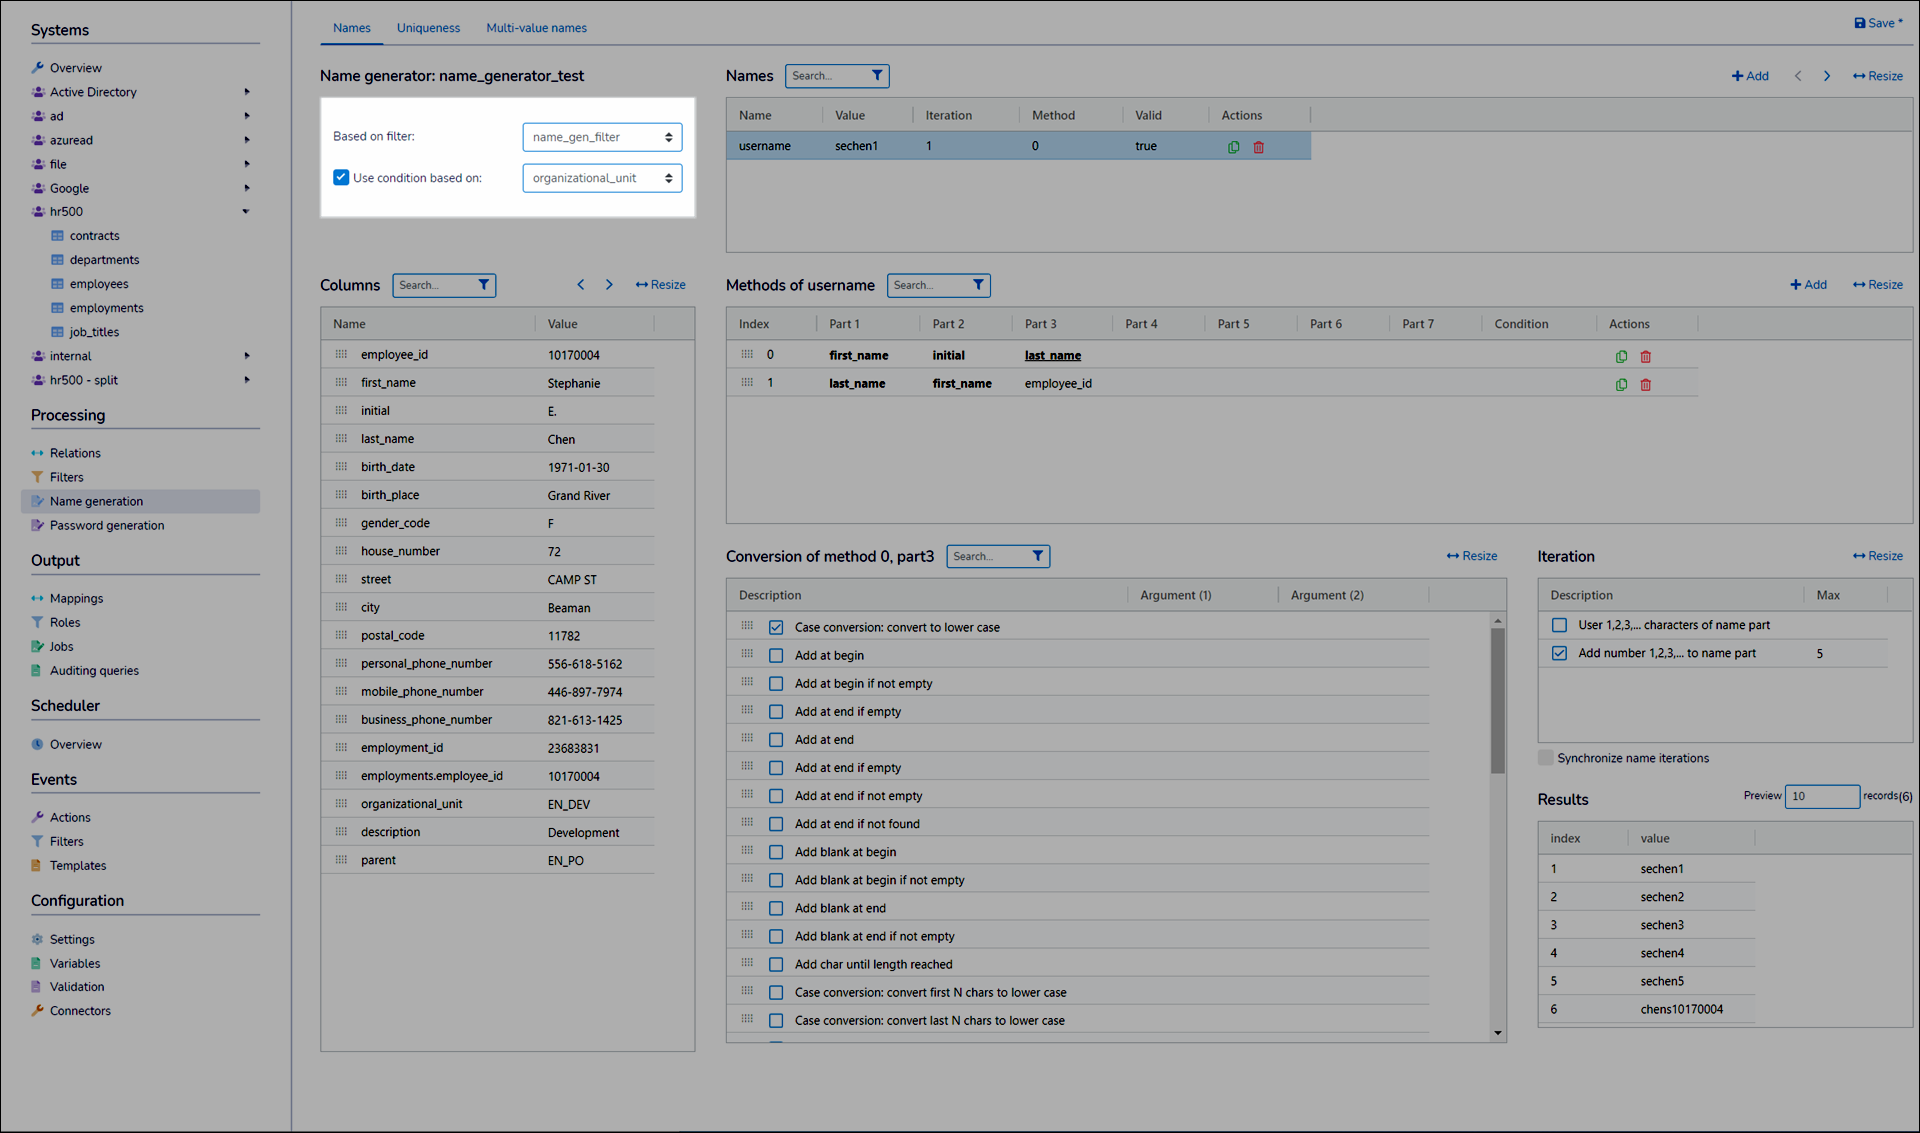The image size is (1920, 1133).
Task: Check 'User 1,2,3,... characters of name part'
Action: point(1559,625)
